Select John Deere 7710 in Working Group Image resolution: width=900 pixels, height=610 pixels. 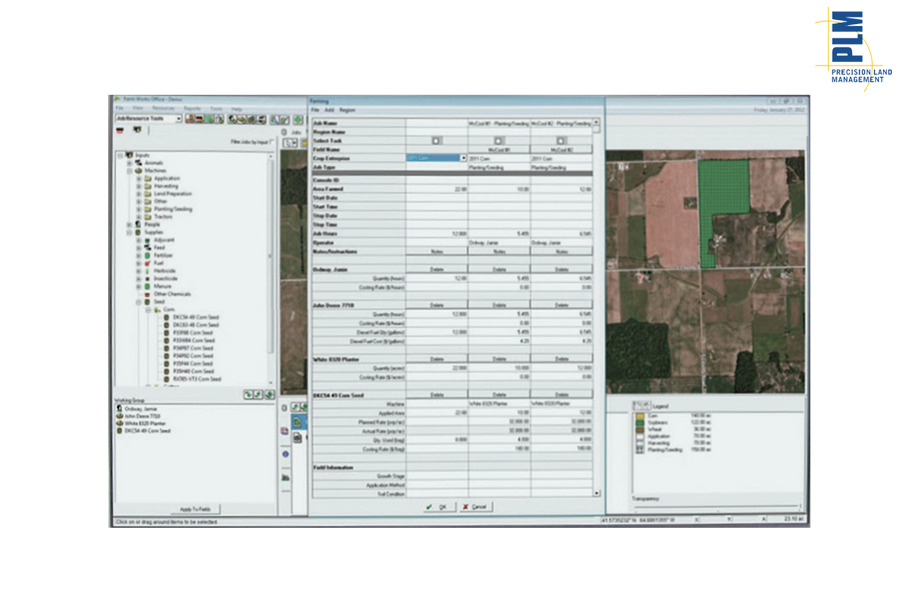(142, 416)
